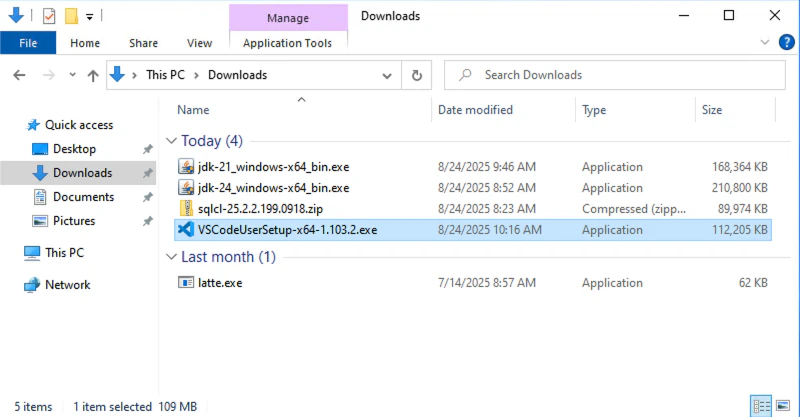Image resolution: width=800 pixels, height=417 pixels.
Task: Open the address bar history dropdown
Action: (x=387, y=76)
